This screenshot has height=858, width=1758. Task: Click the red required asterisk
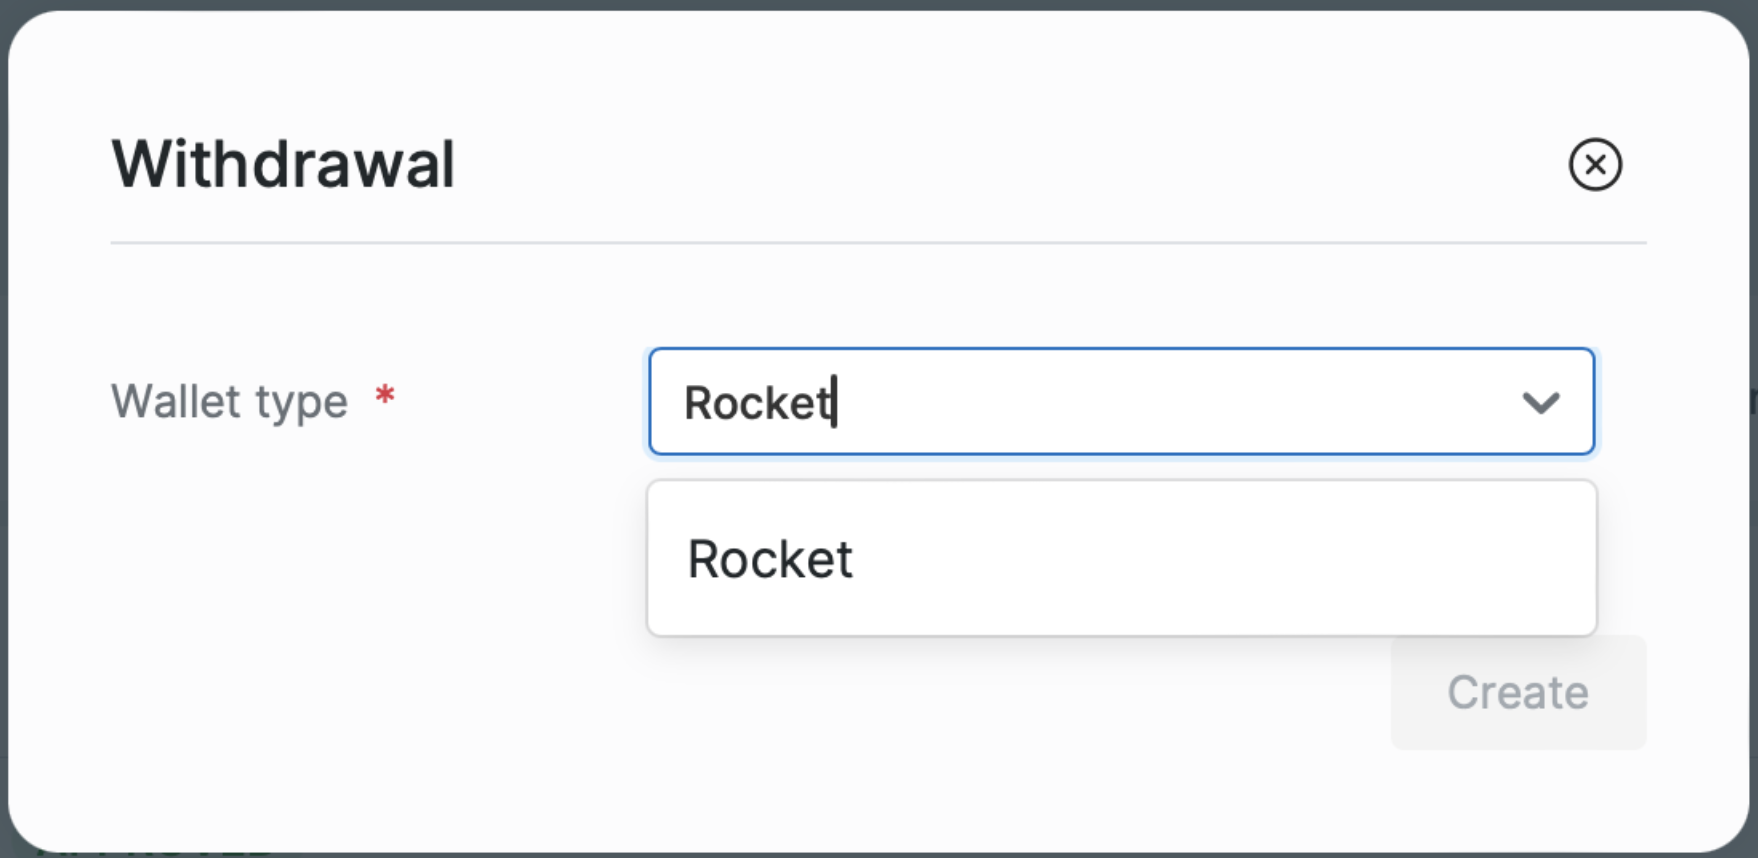click(385, 397)
